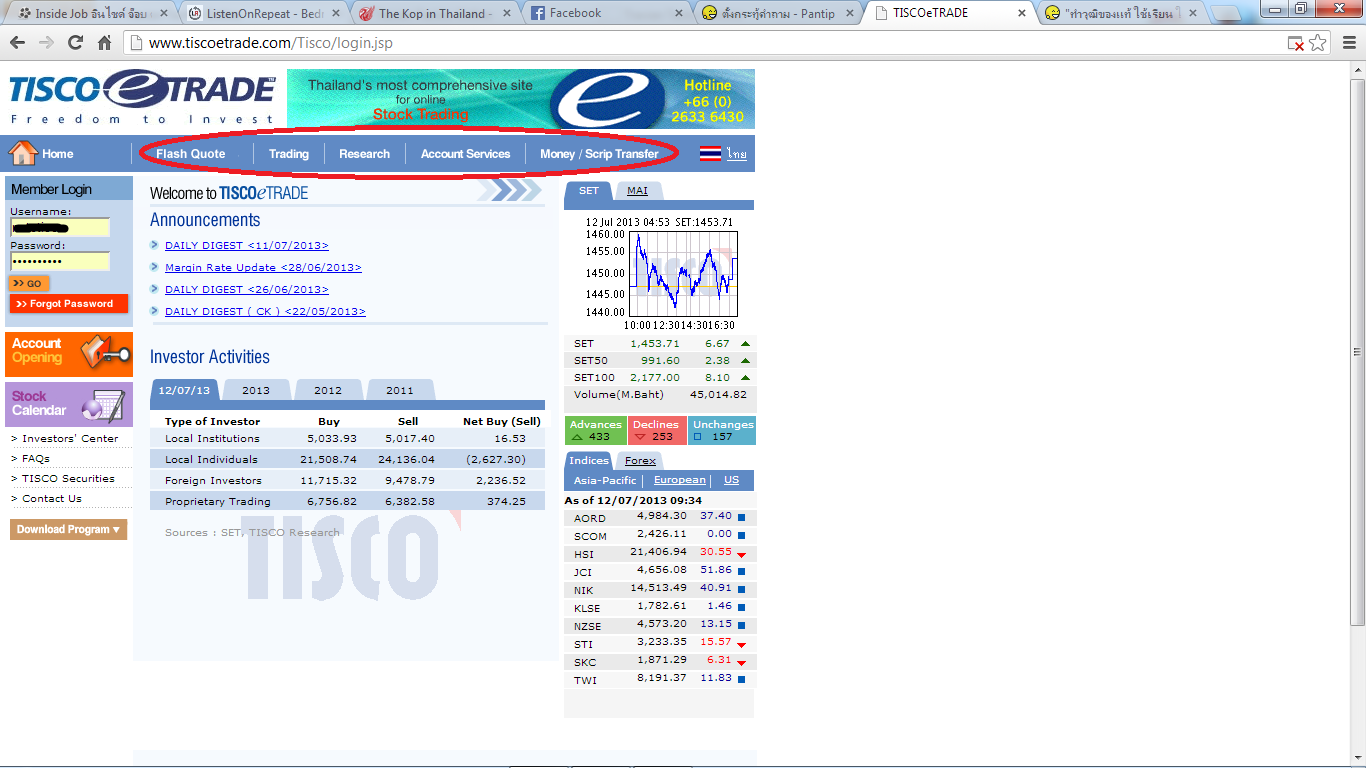
Task: Open the Account Services menu
Action: coord(465,154)
